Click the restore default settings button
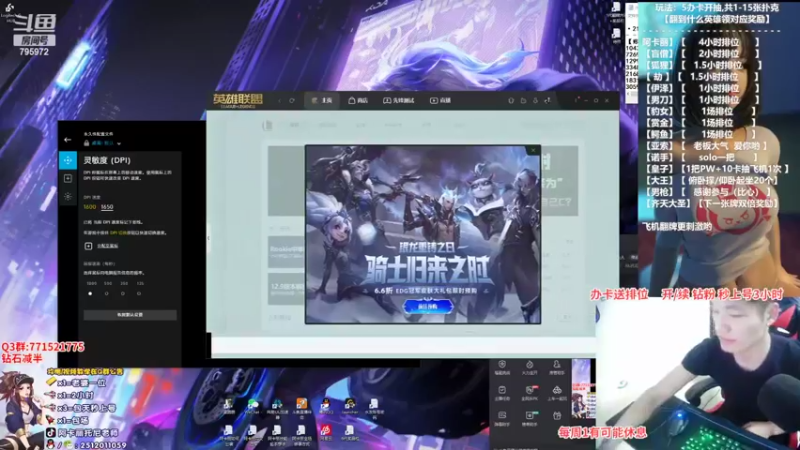This screenshot has height=450, width=800. tap(130, 315)
